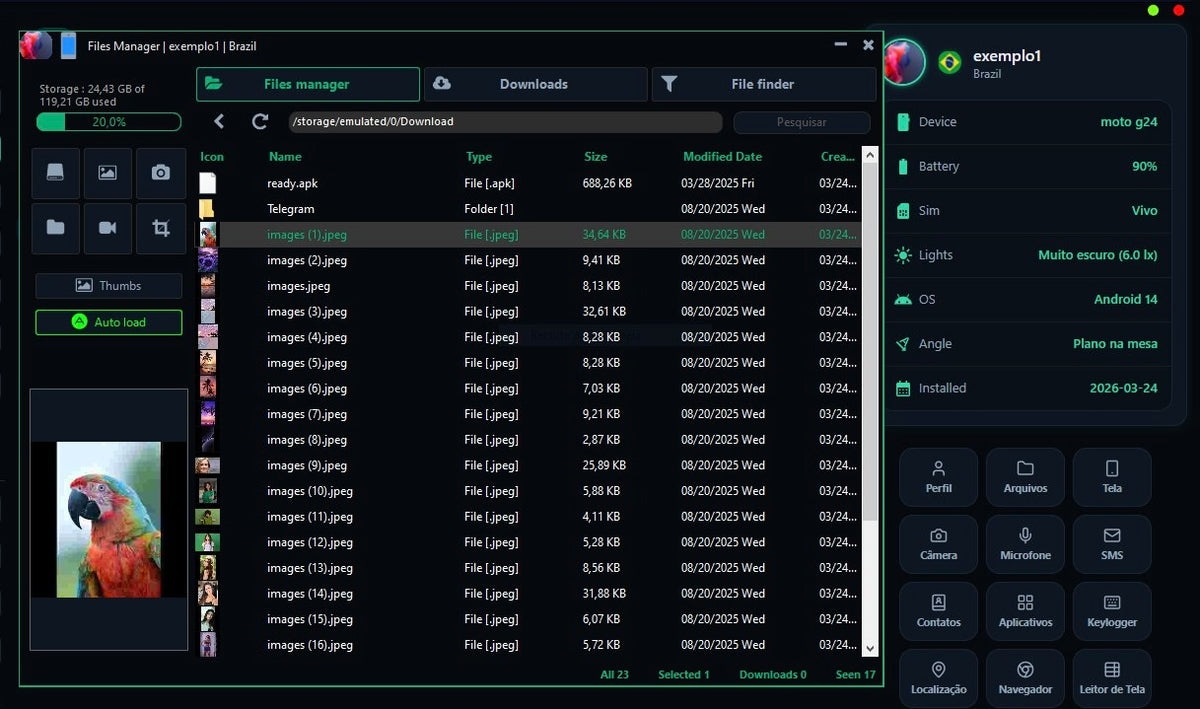
Task: Click the scrollbar down arrow in file list
Action: (869, 649)
